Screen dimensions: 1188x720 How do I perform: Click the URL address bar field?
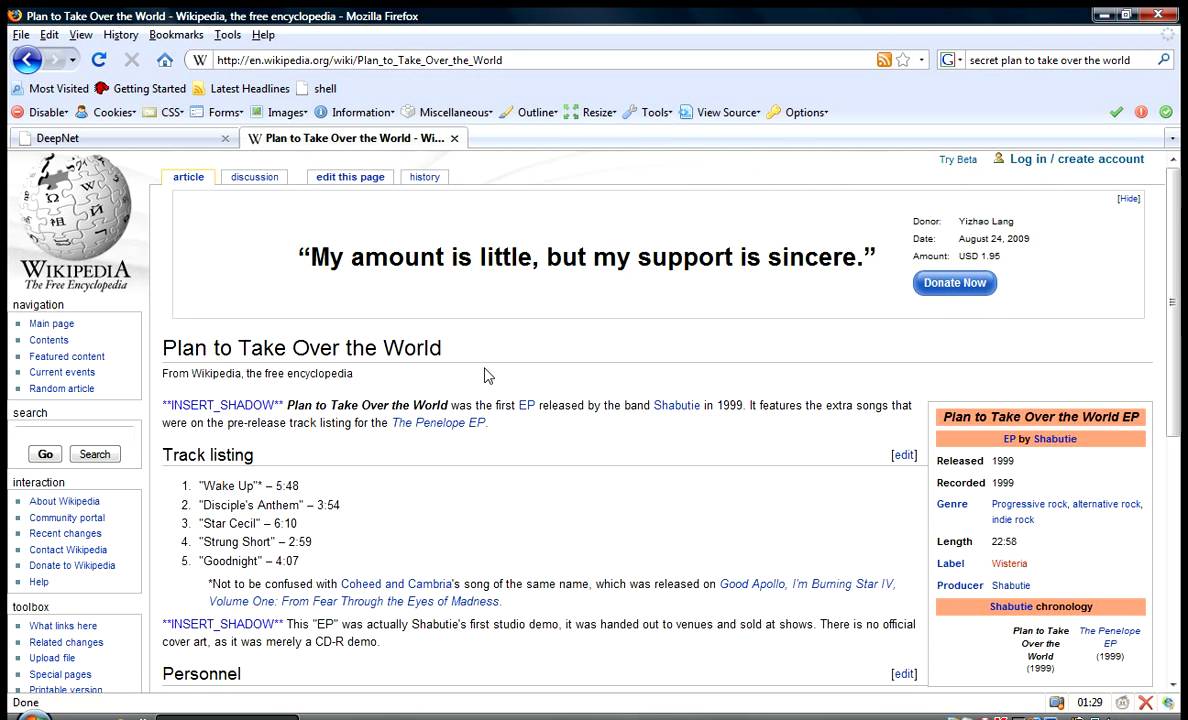[542, 60]
